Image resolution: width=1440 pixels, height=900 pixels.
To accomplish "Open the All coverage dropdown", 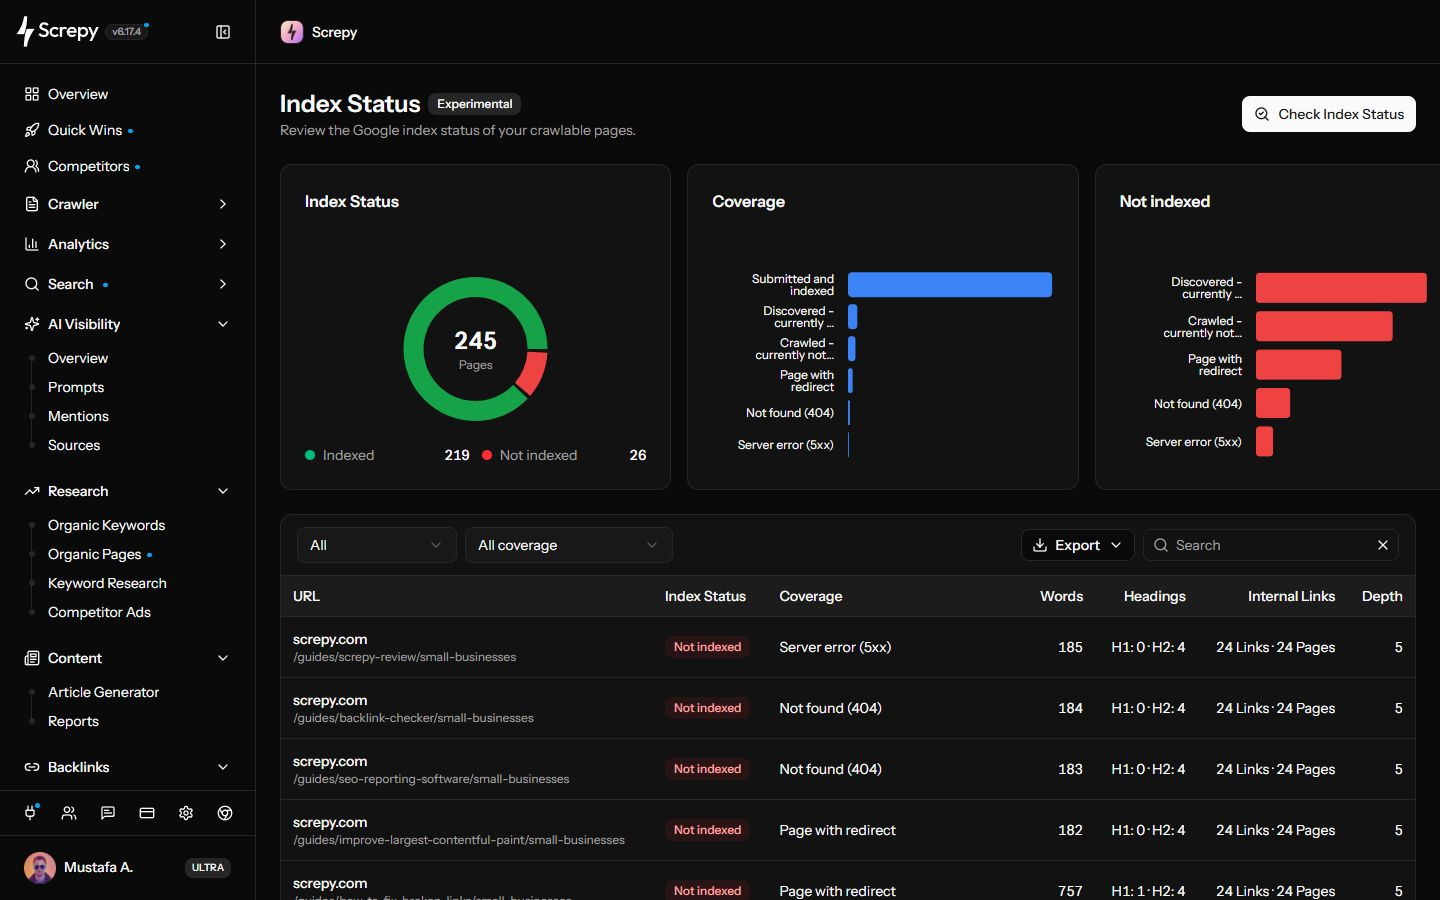I will point(569,545).
